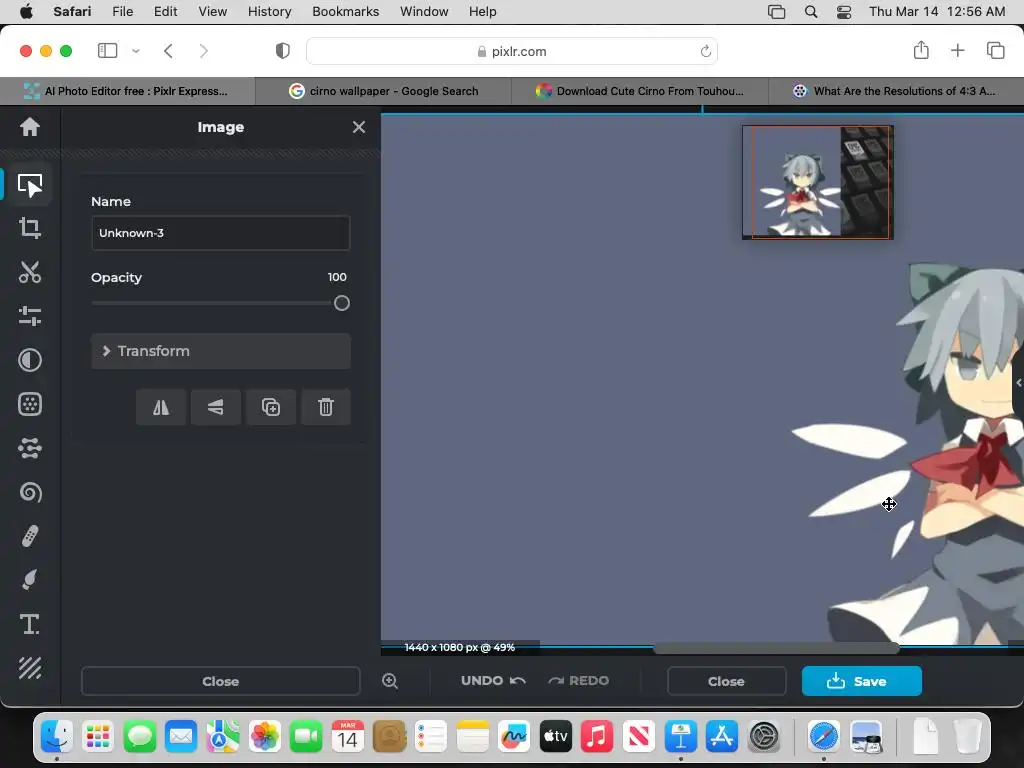Viewport: 1024px width, 768px height.
Task: Undo the last action
Action: (x=493, y=680)
